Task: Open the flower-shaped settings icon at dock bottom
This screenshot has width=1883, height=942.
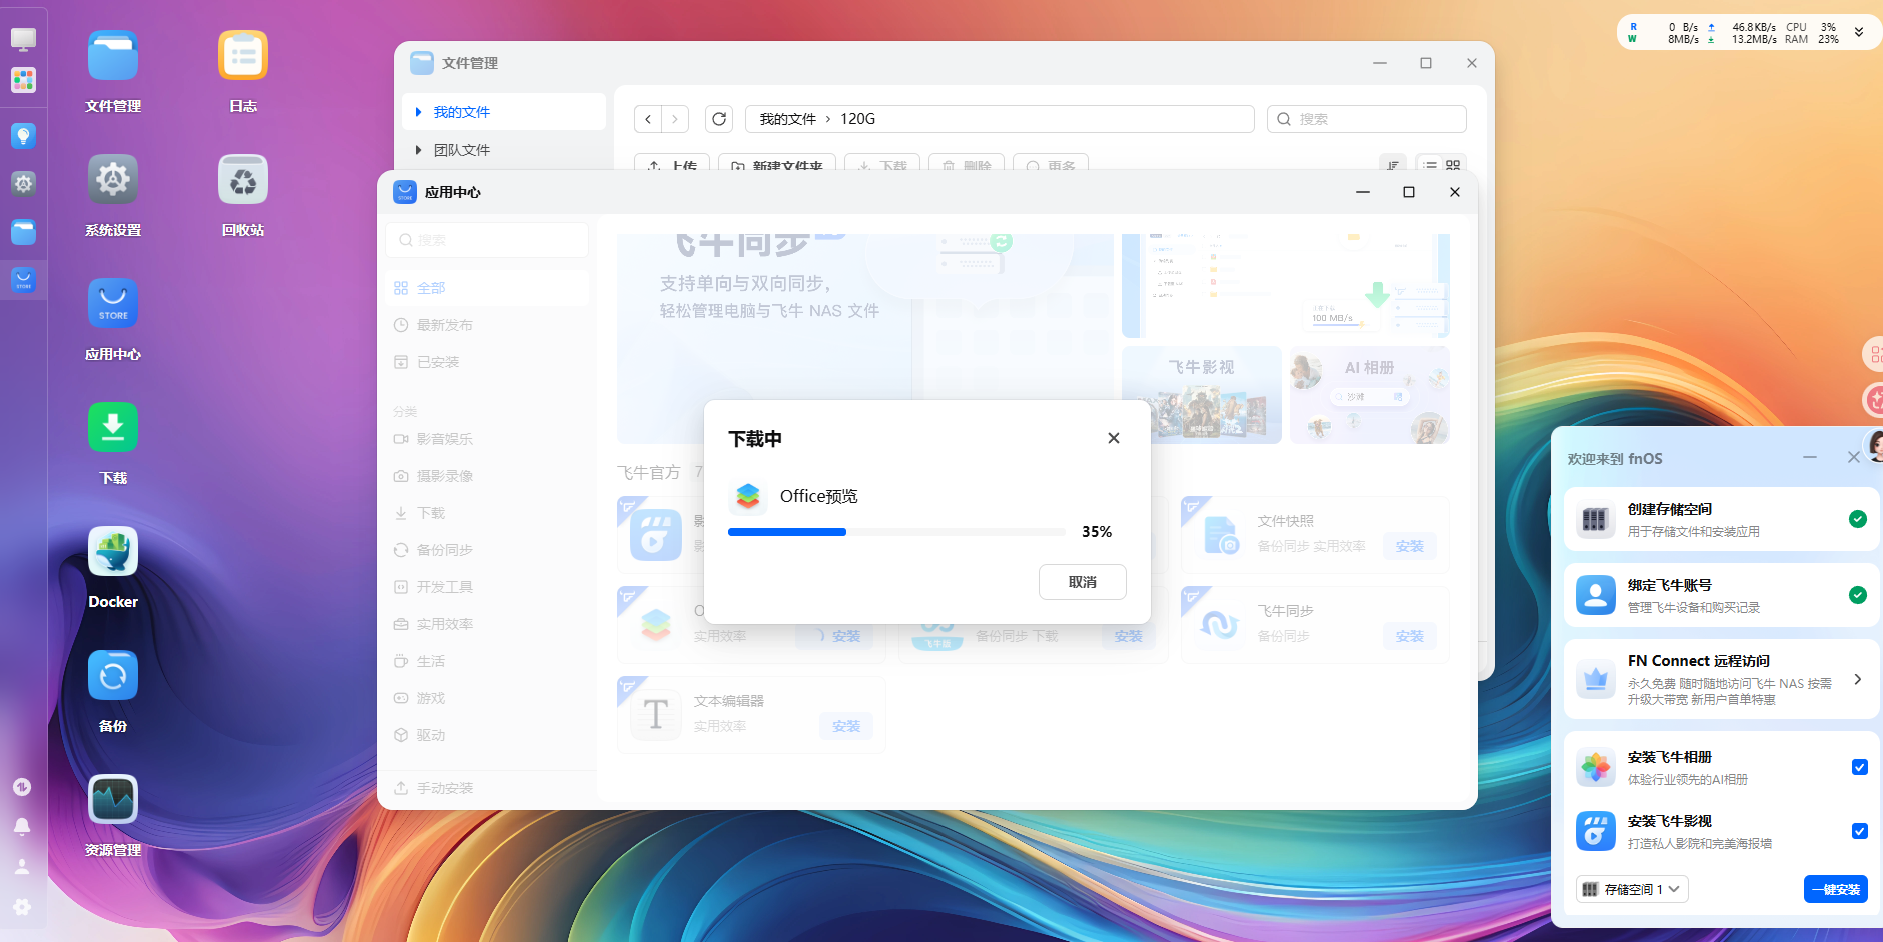Action: point(22,907)
